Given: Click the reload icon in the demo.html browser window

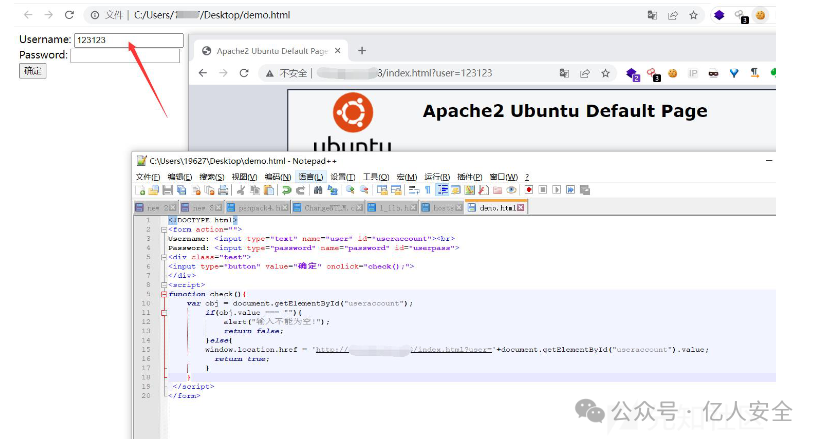Looking at the screenshot, I should 69,15.
